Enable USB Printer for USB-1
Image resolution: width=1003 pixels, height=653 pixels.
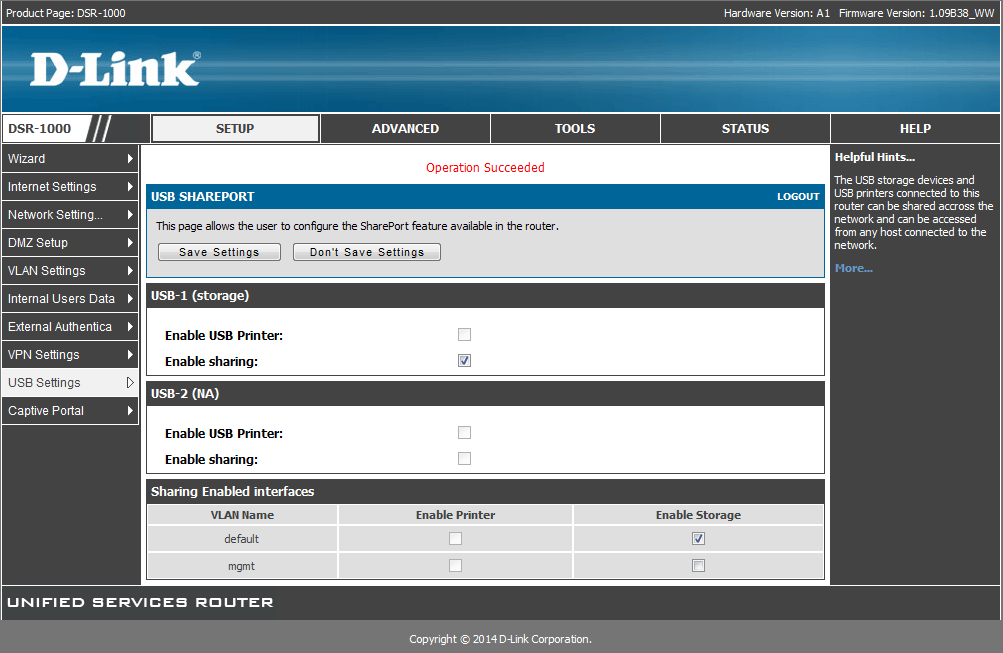coord(464,334)
